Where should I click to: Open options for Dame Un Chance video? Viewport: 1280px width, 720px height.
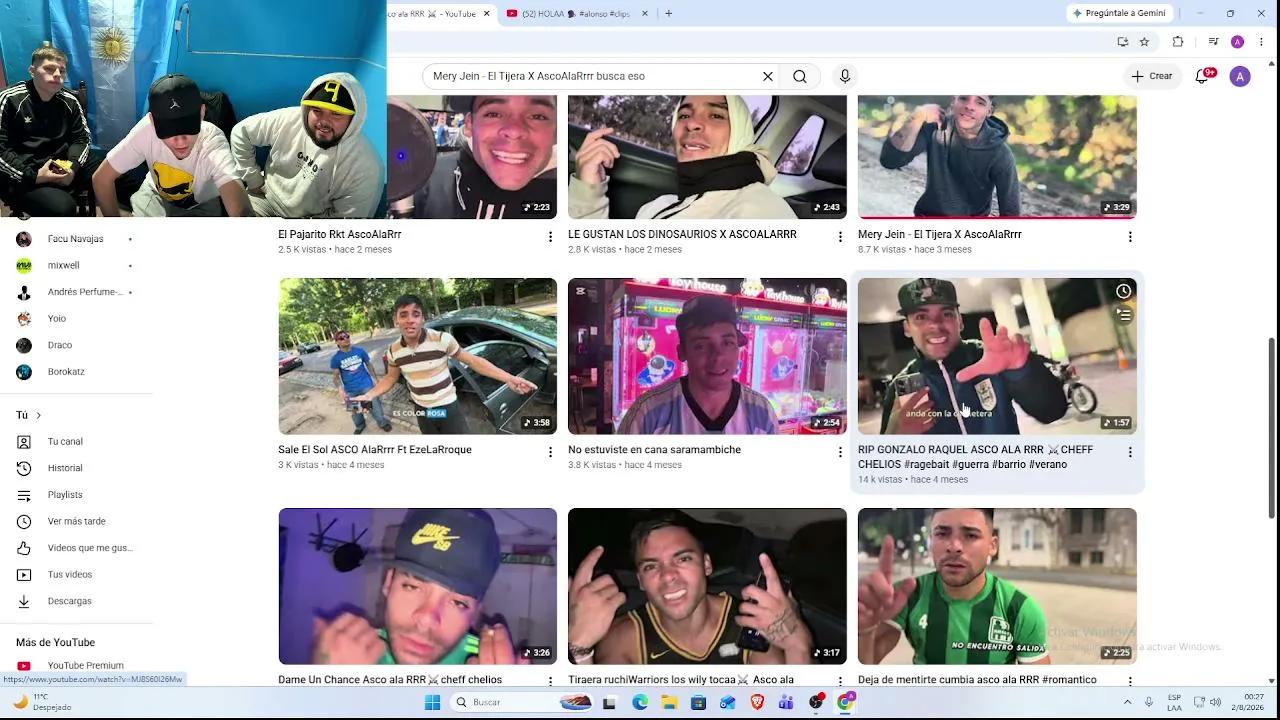(550, 682)
